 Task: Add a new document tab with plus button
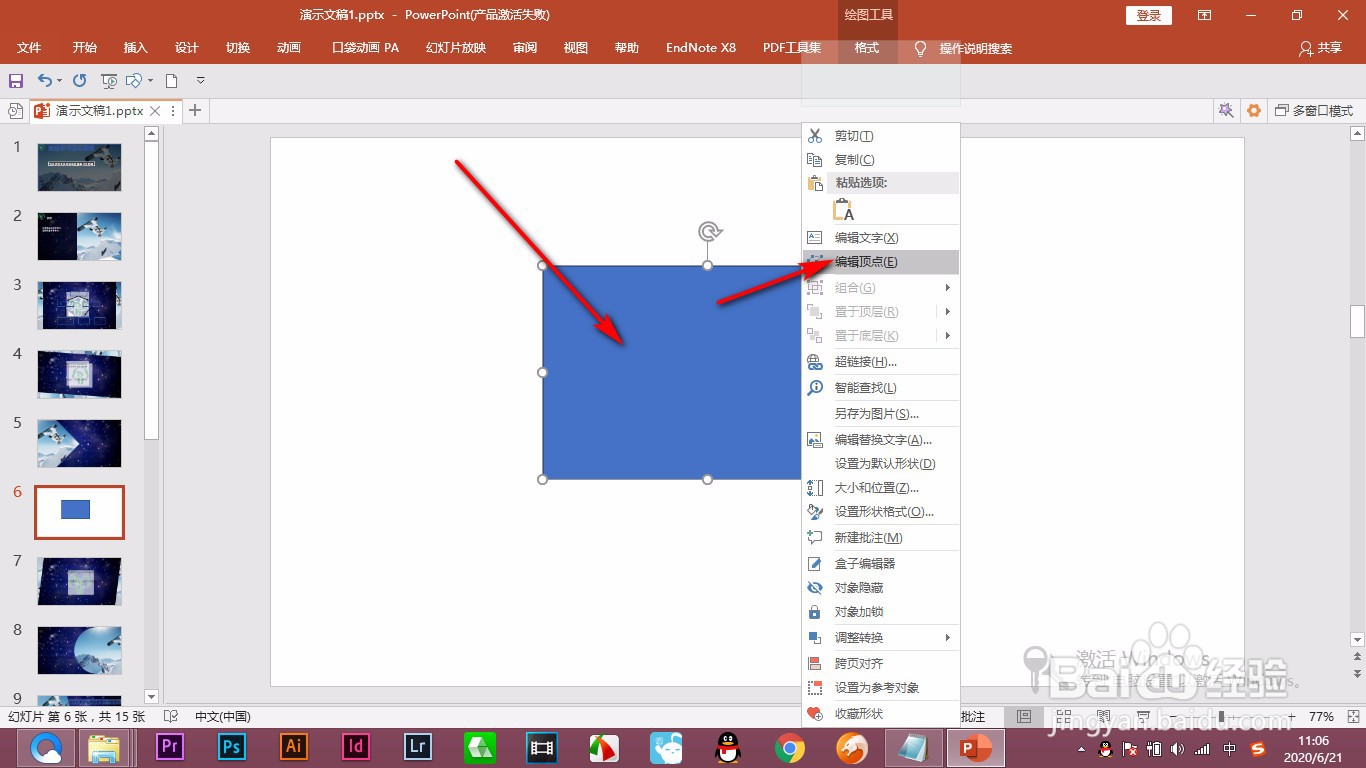pyautogui.click(x=195, y=111)
